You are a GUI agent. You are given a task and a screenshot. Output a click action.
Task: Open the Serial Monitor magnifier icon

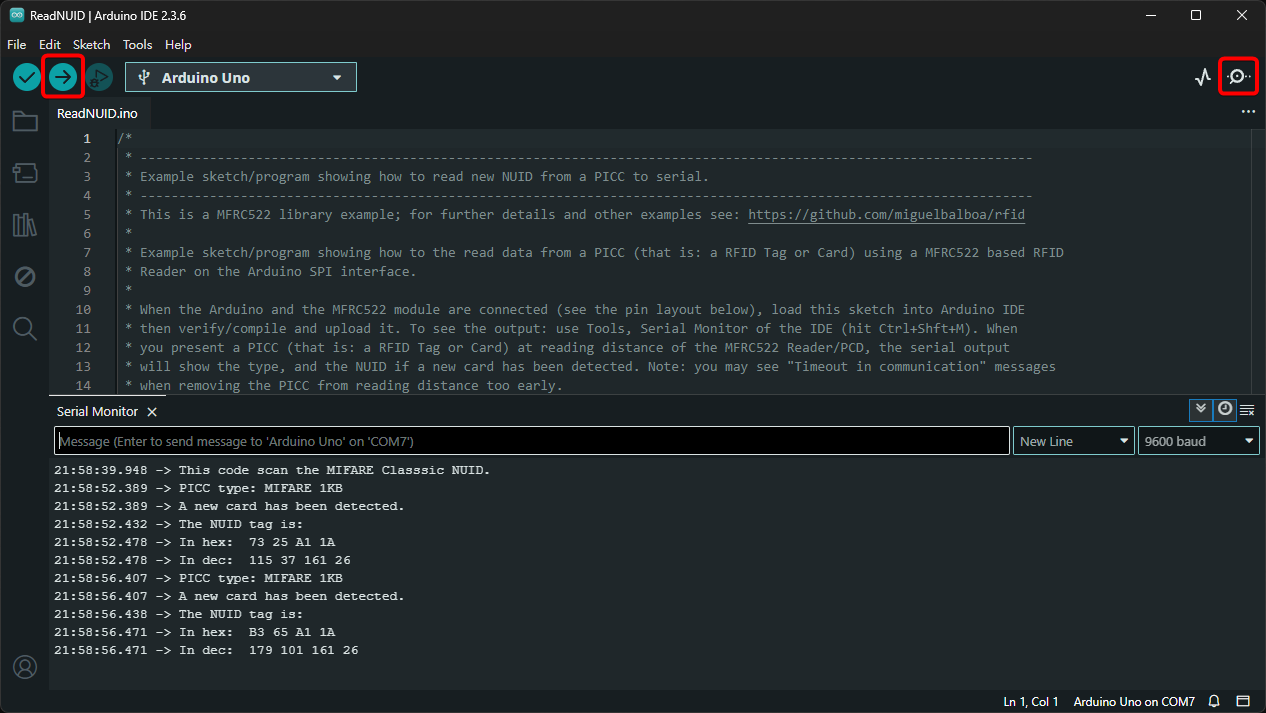pos(1238,76)
